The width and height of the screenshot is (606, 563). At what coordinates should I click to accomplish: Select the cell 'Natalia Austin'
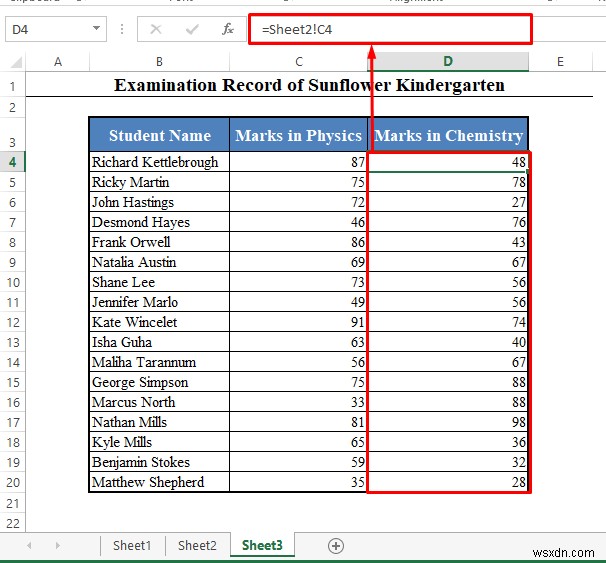[159, 262]
